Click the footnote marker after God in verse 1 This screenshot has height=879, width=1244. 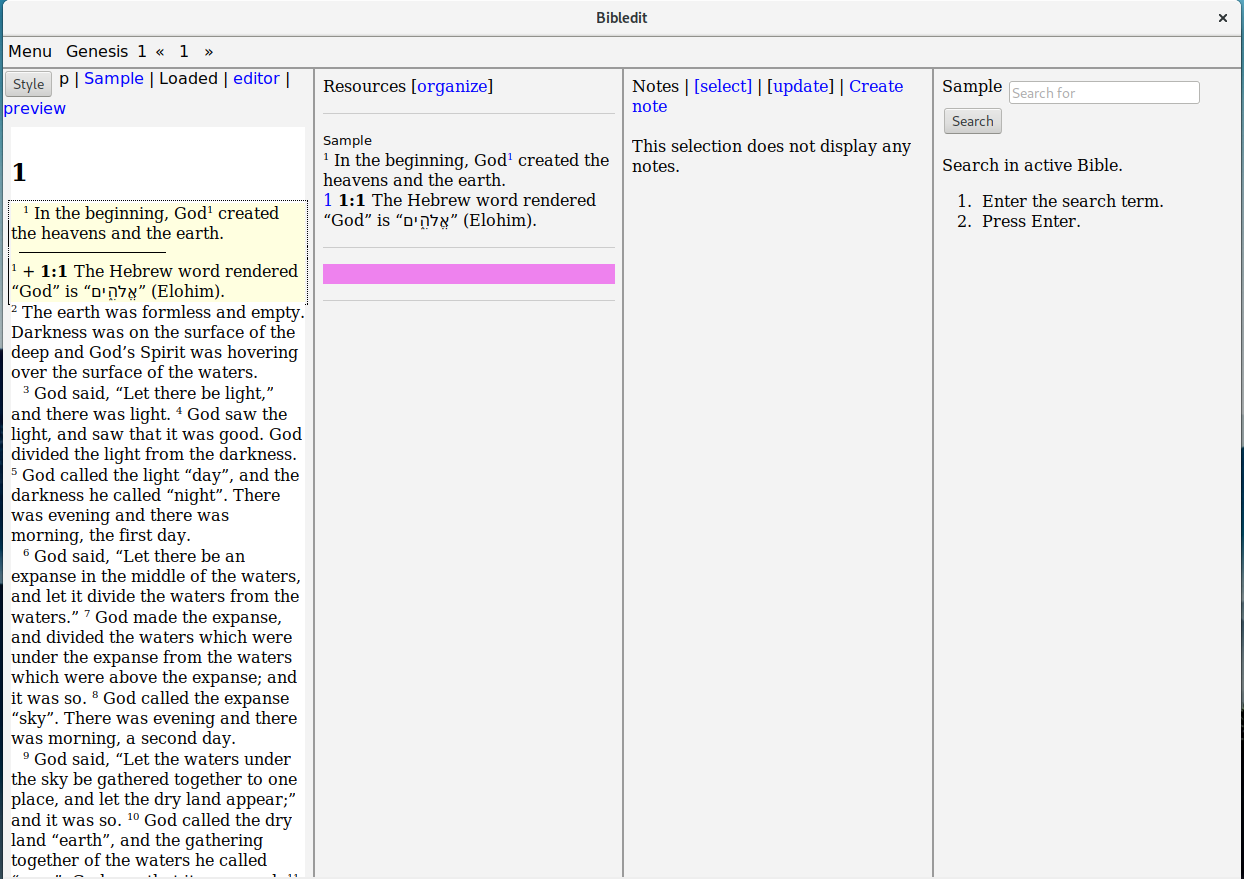pyautogui.click(x=211, y=210)
